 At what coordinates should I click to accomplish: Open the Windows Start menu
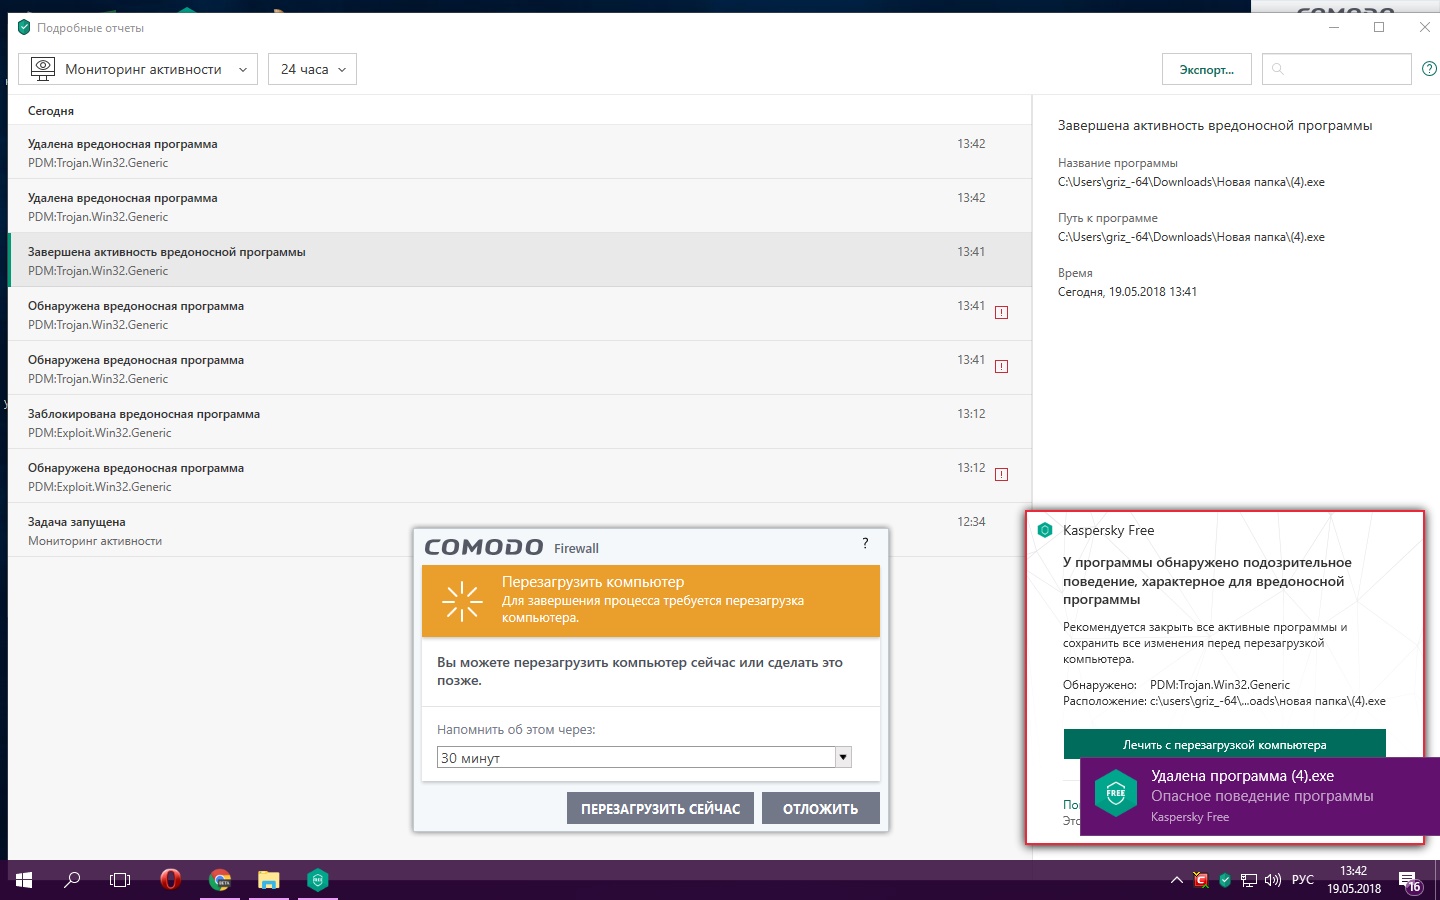(x=24, y=880)
